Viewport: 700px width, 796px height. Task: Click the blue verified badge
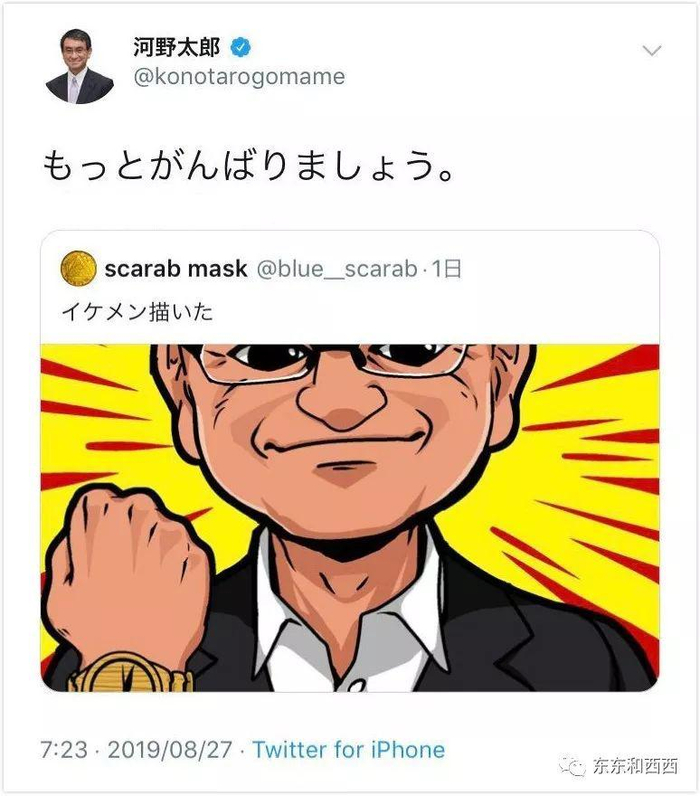241,47
